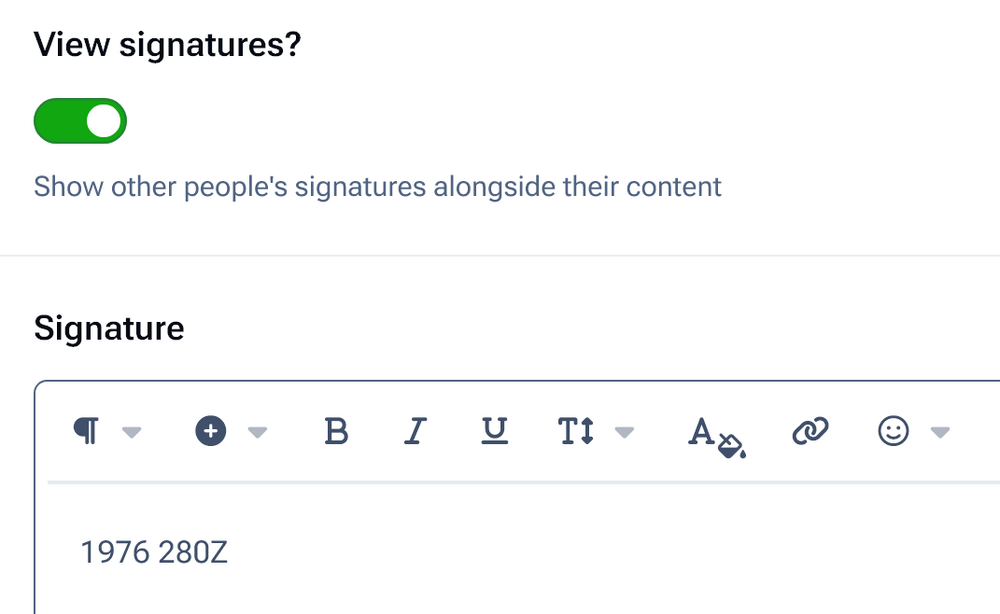Open the insert dropdown arrow beside plus
The width and height of the screenshot is (1000, 614).
[x=257, y=432]
